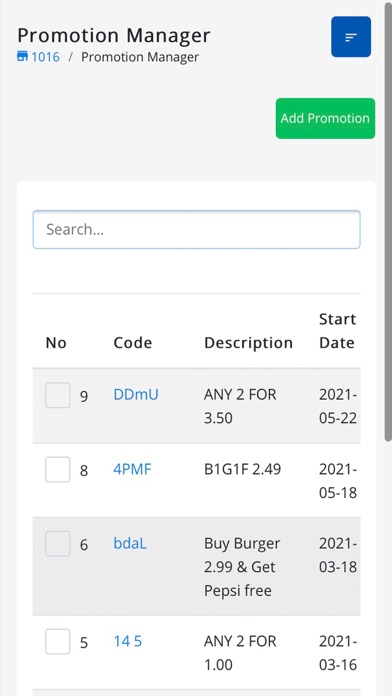The width and height of the screenshot is (392, 696).
Task: Open promotion code 4PMF
Action: coord(132,469)
